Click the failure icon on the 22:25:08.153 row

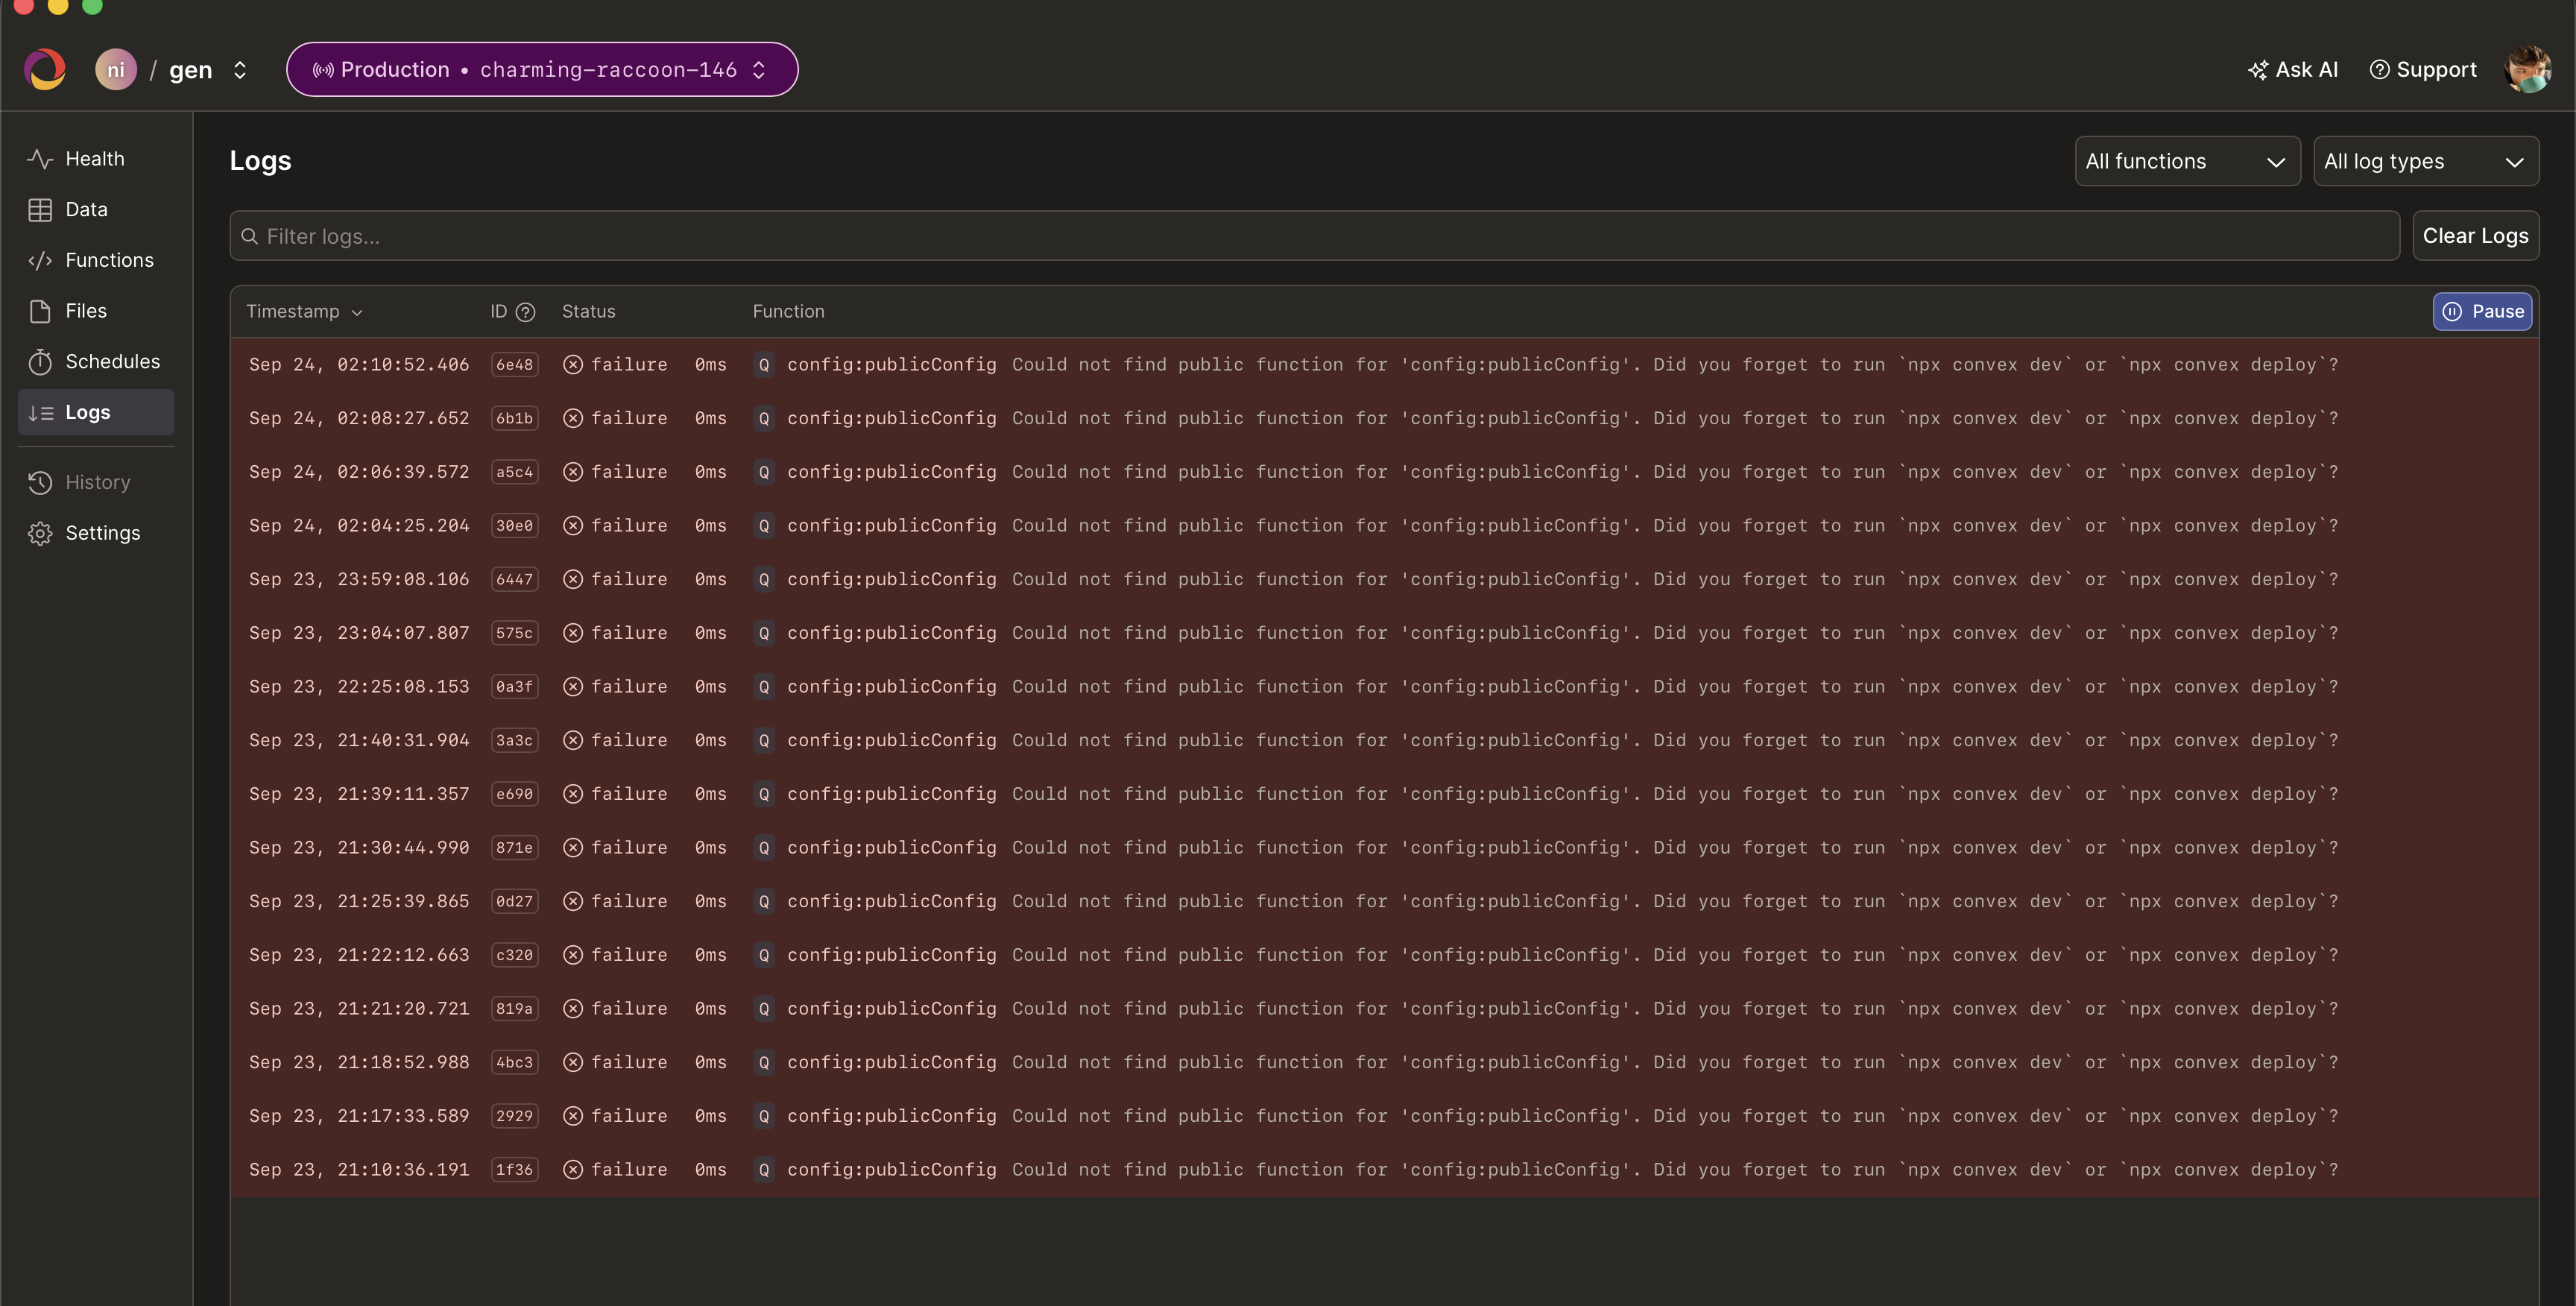click(x=573, y=686)
